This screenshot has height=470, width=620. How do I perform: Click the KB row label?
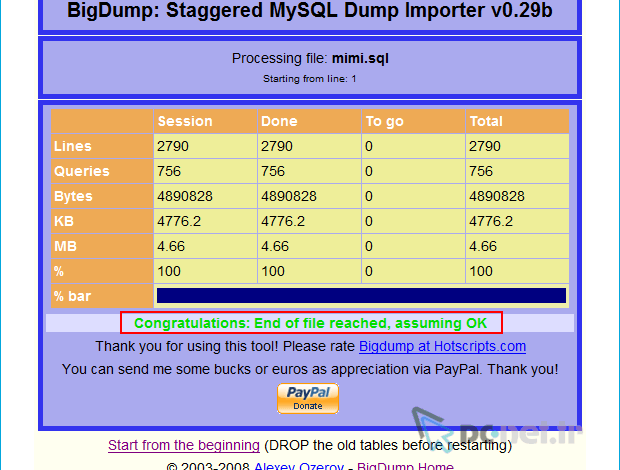(64, 221)
